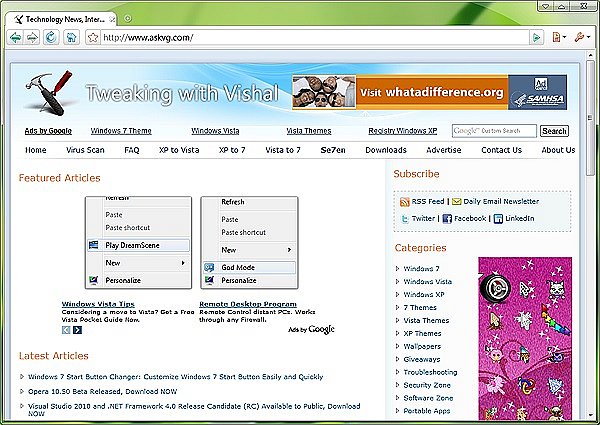Open Virus Scan in the site navigation

pos(85,150)
